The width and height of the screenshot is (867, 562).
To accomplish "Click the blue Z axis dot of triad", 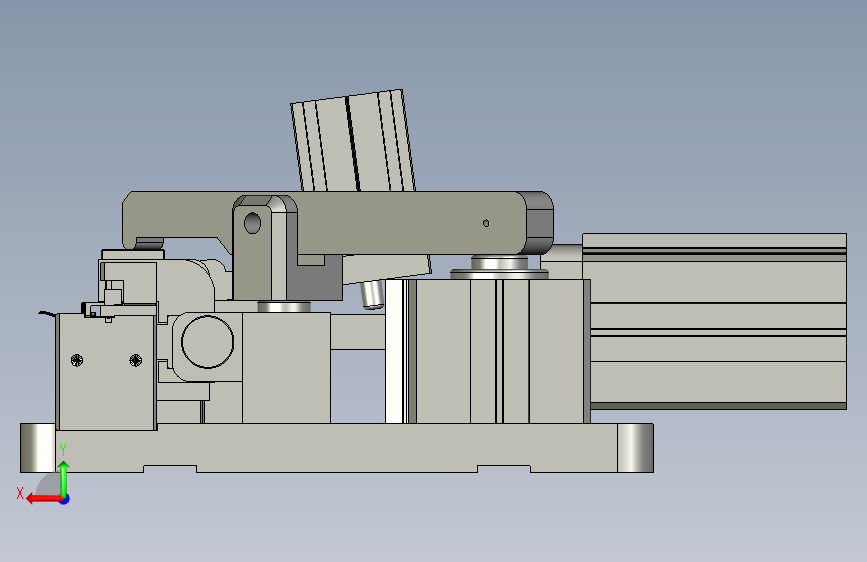I will click(65, 499).
